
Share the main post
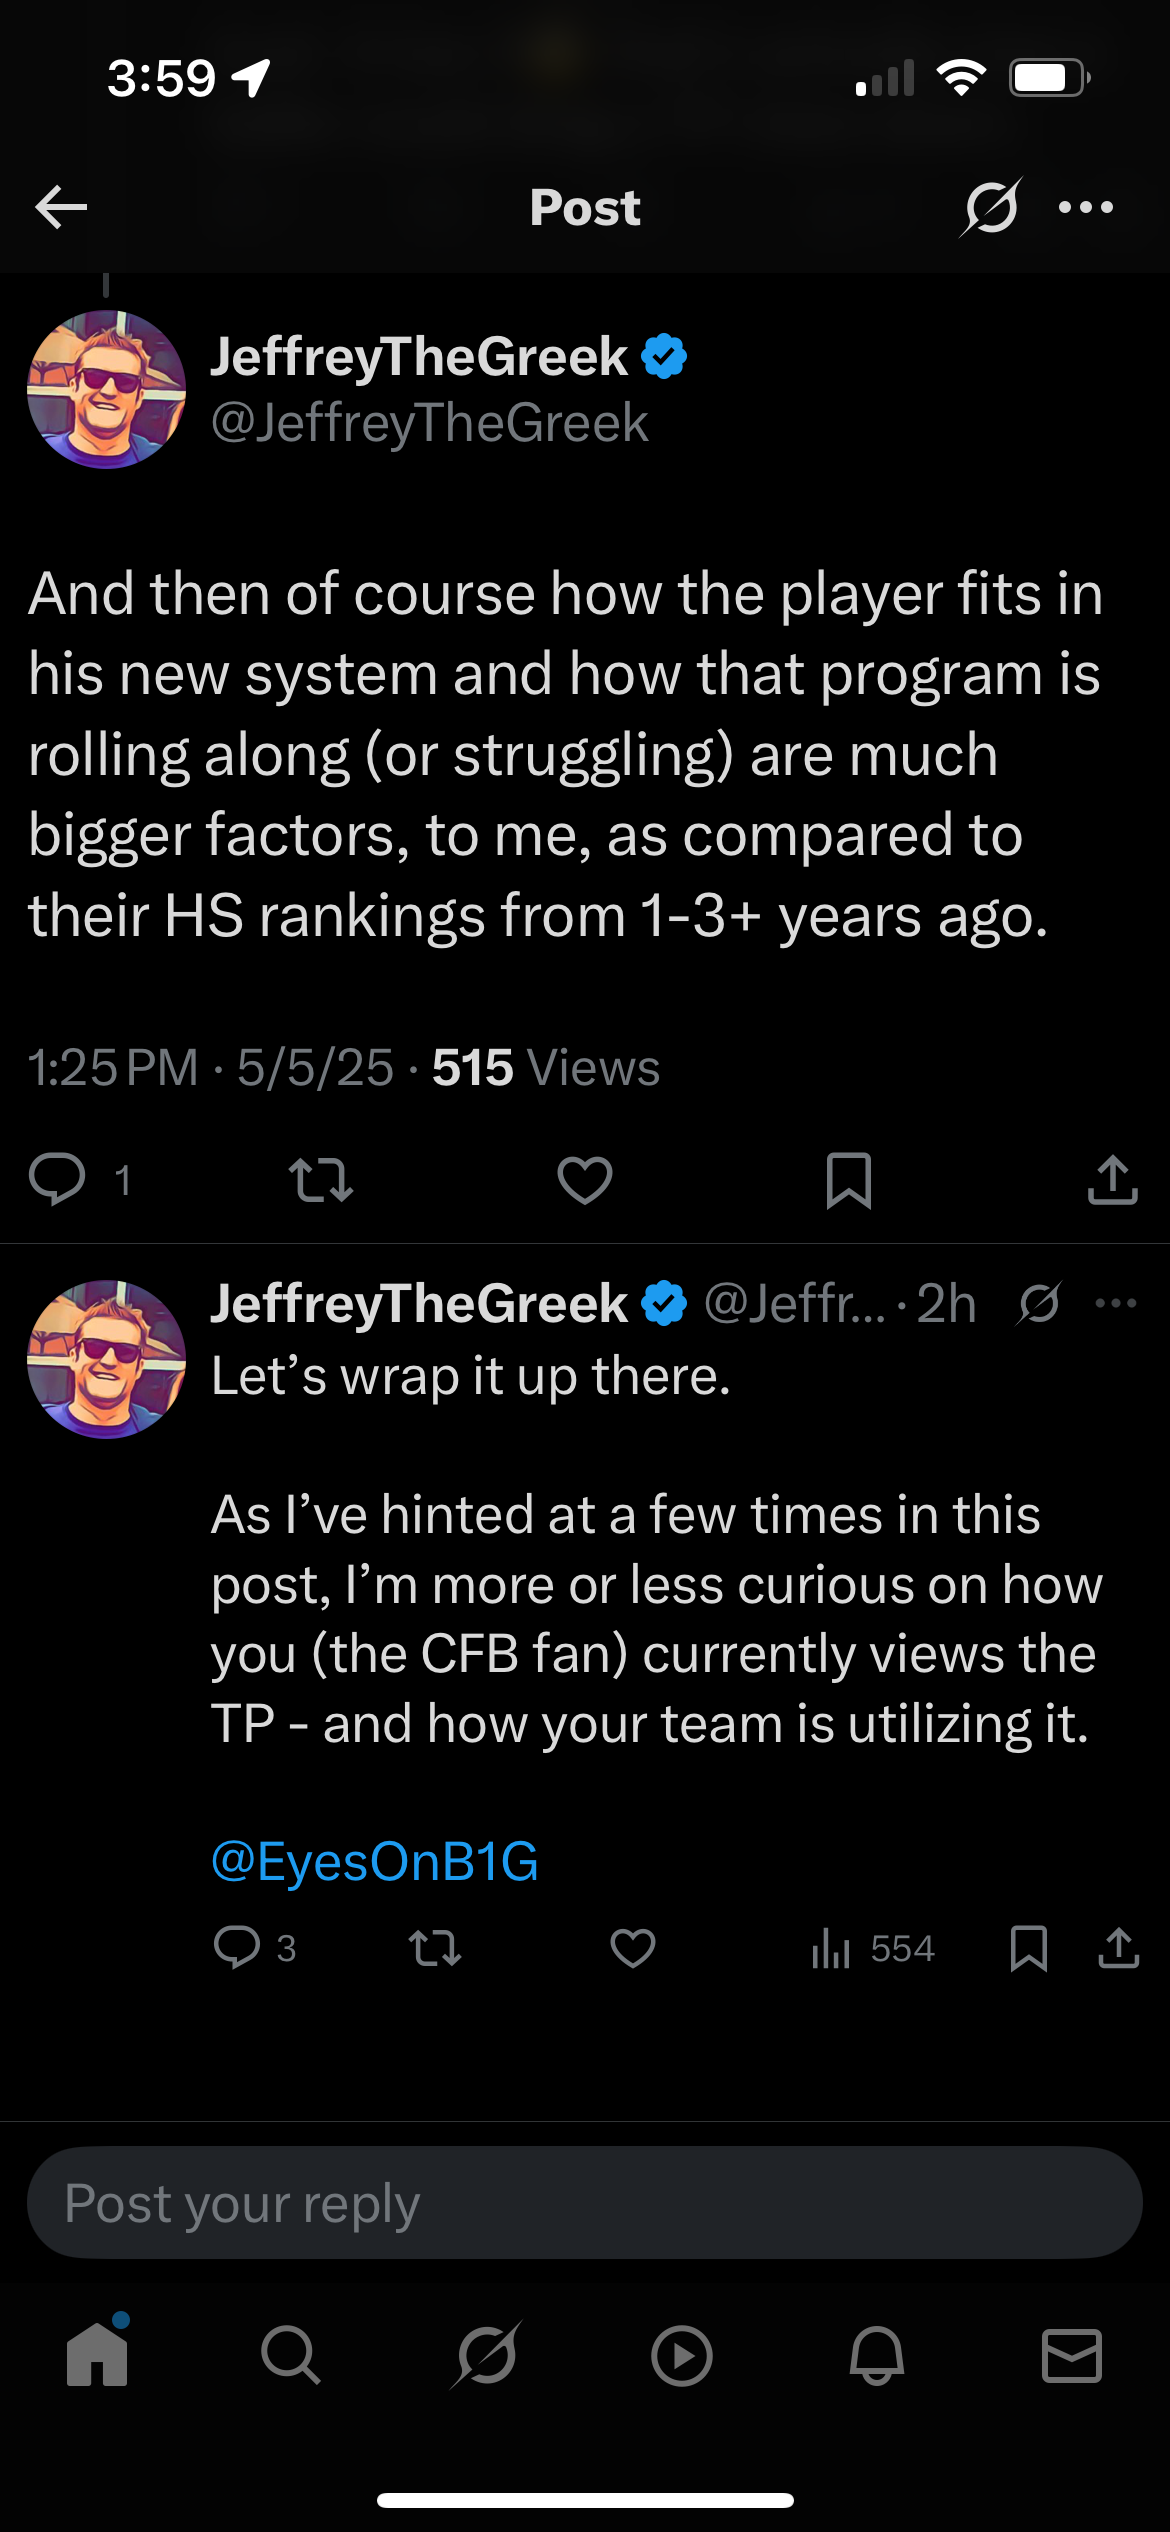[x=1112, y=1180]
